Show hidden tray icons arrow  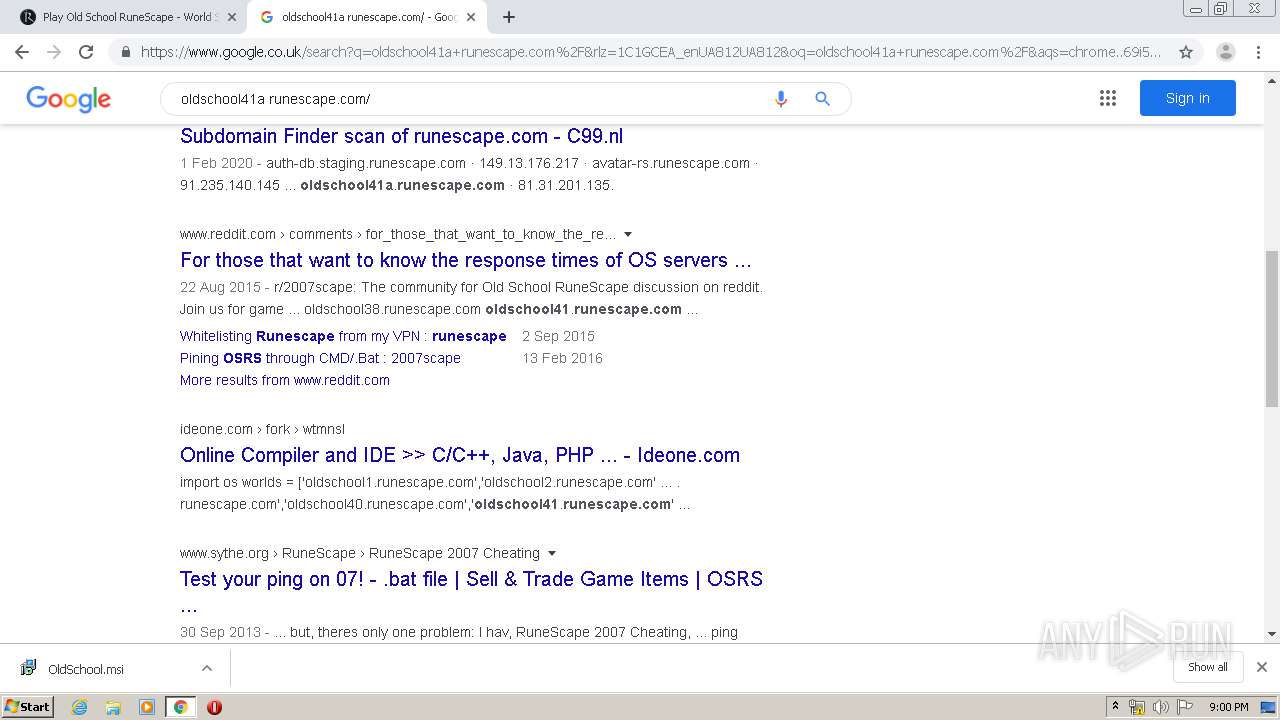(1116, 707)
